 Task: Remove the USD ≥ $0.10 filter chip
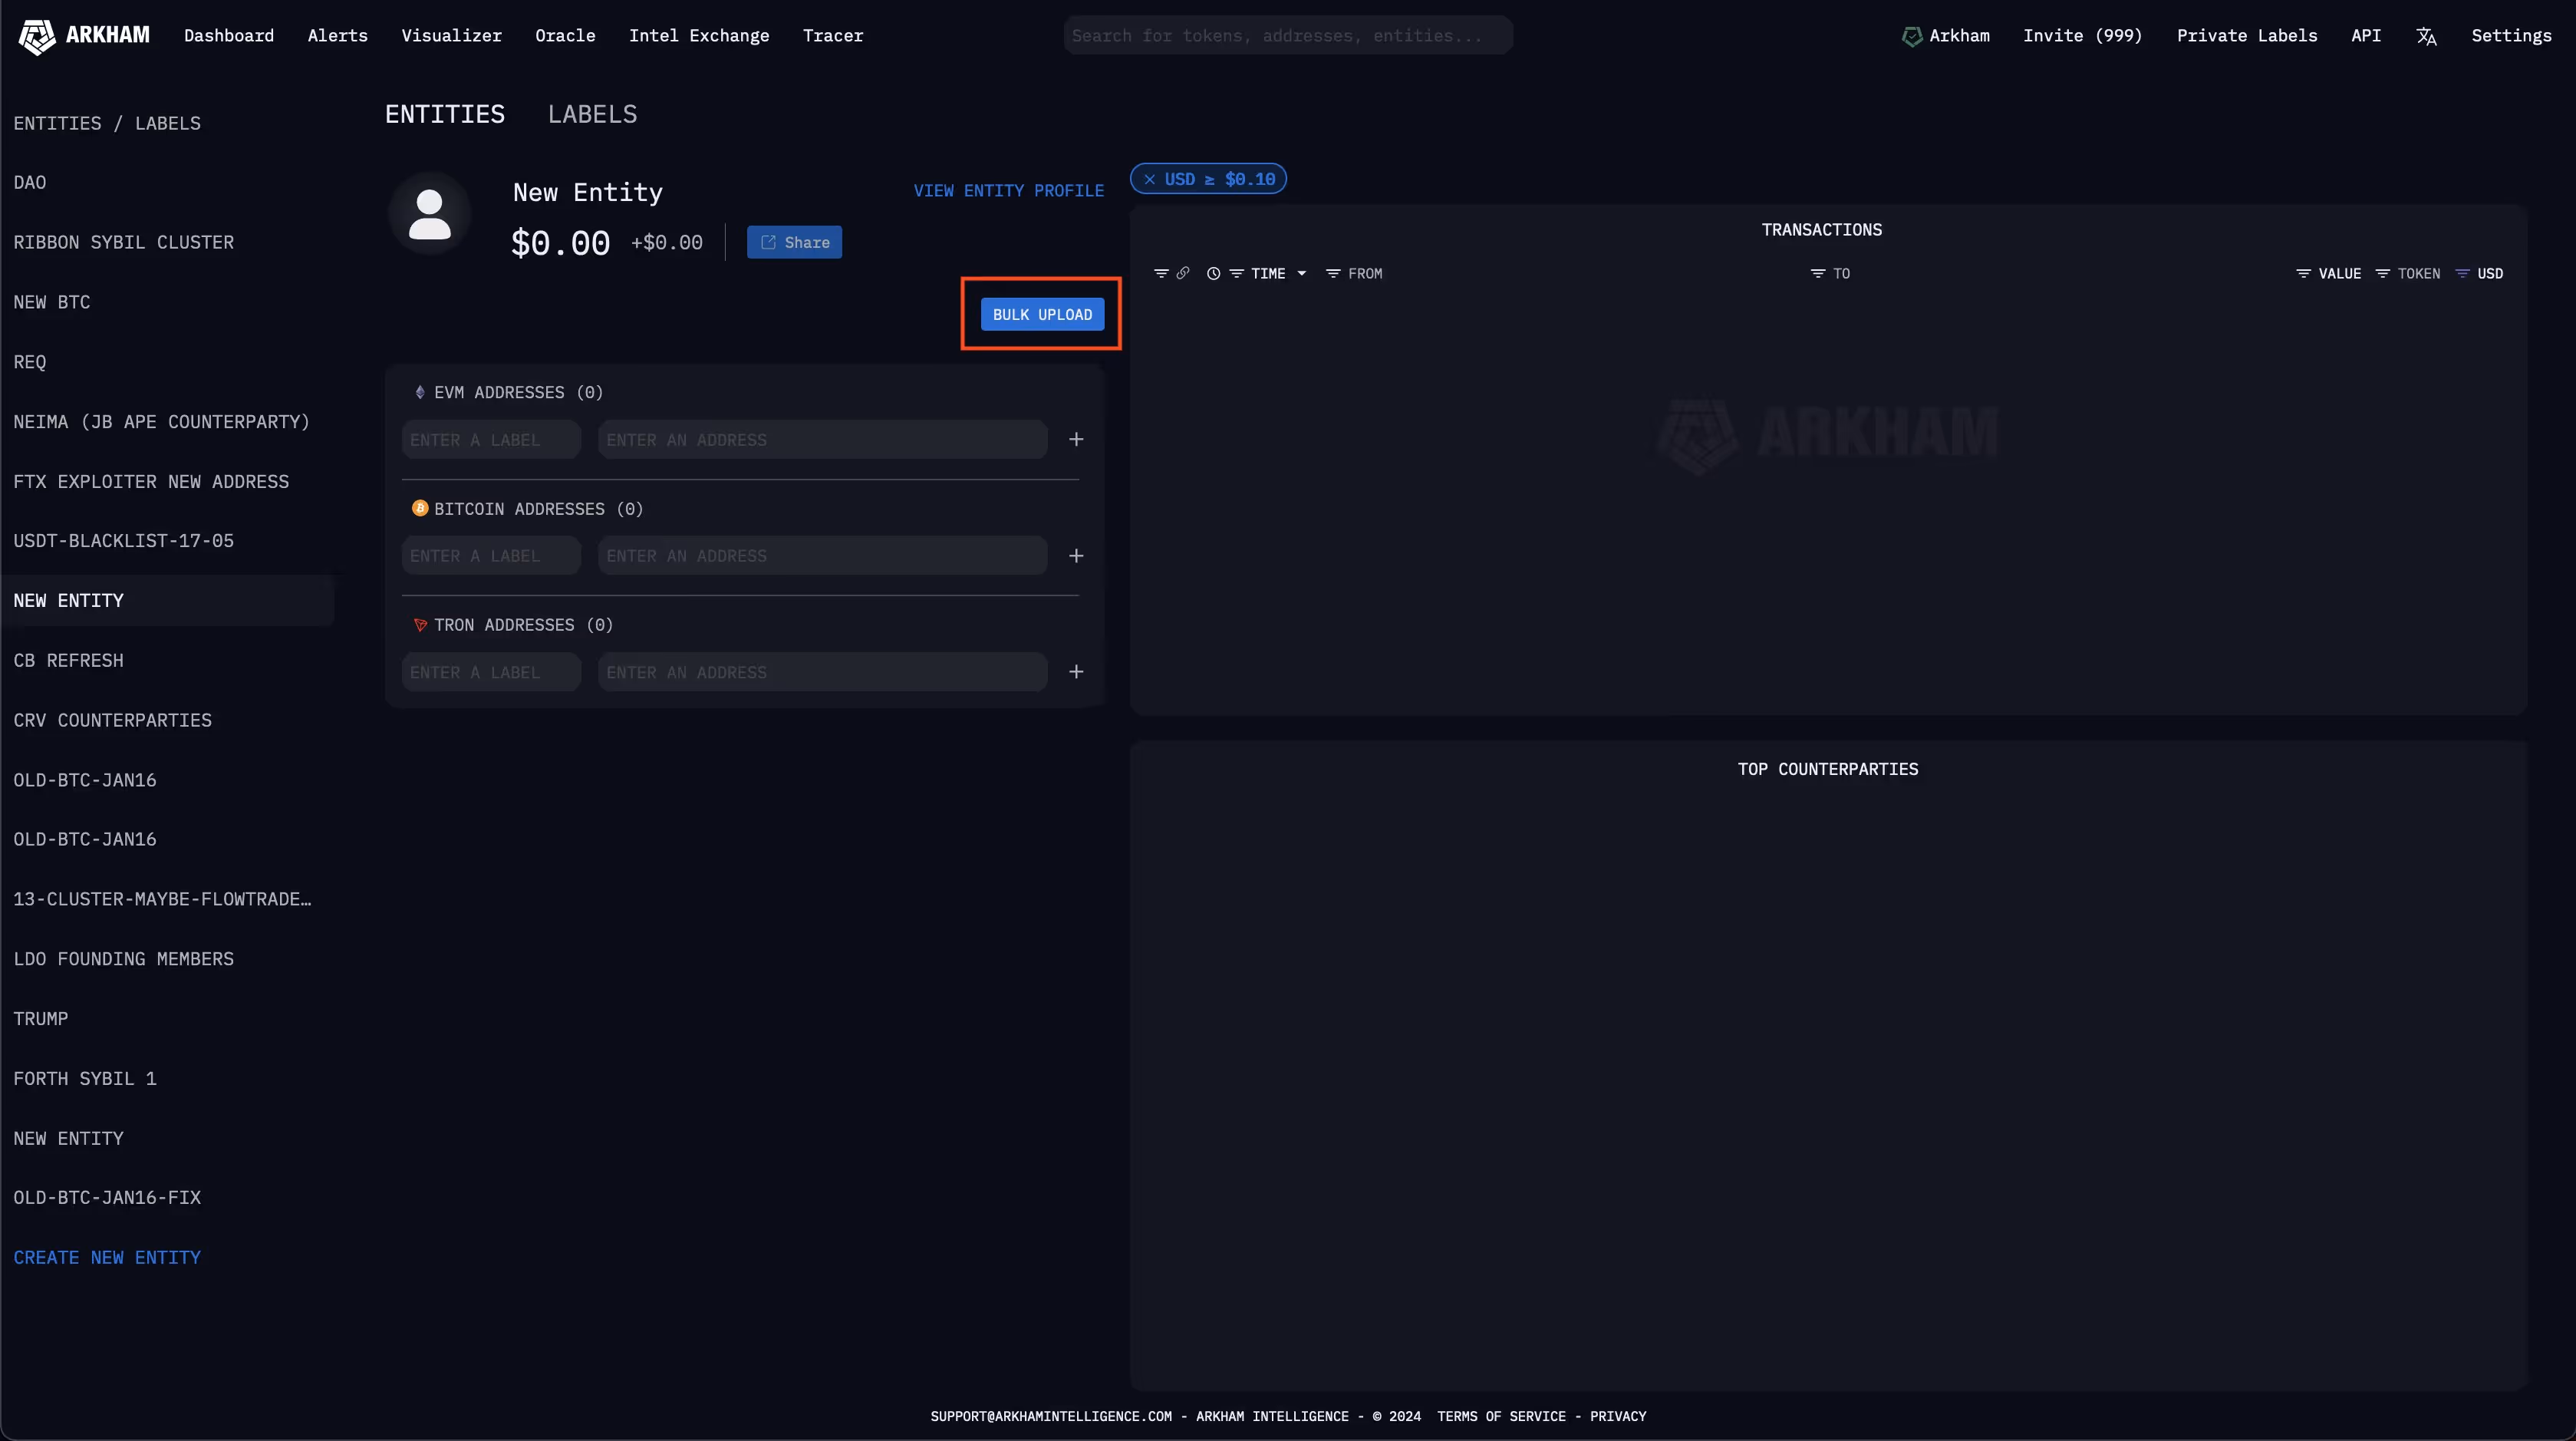click(x=1150, y=179)
